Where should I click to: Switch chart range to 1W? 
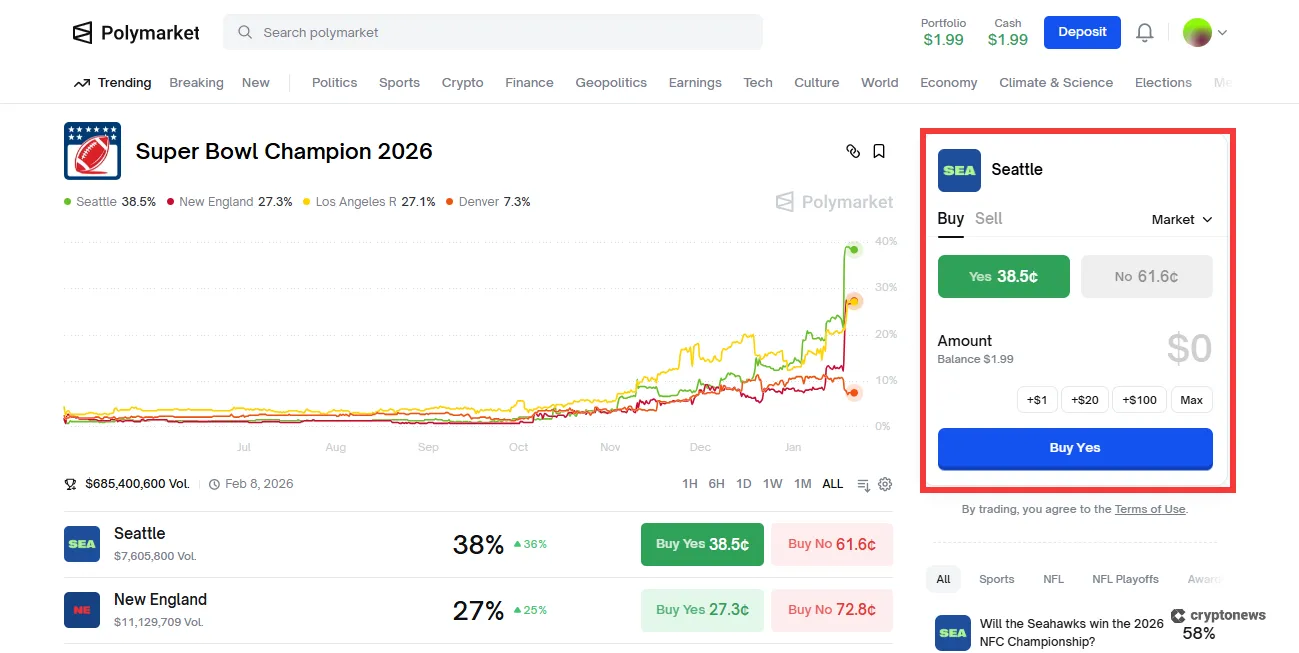(x=772, y=484)
